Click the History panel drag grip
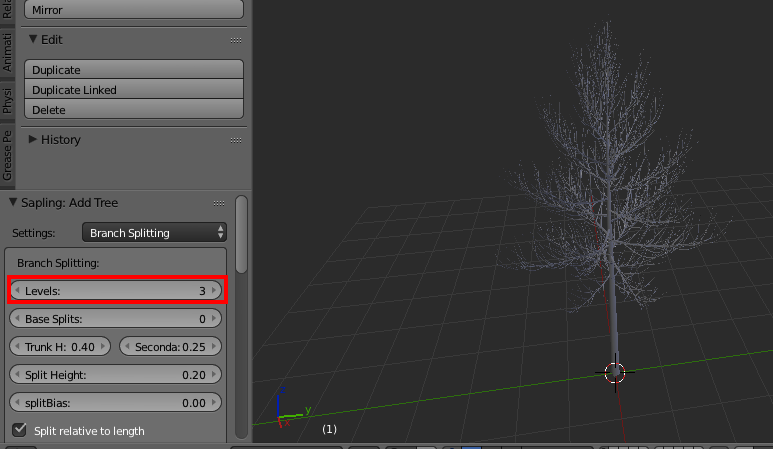The height and width of the screenshot is (449, 773). click(x=236, y=140)
